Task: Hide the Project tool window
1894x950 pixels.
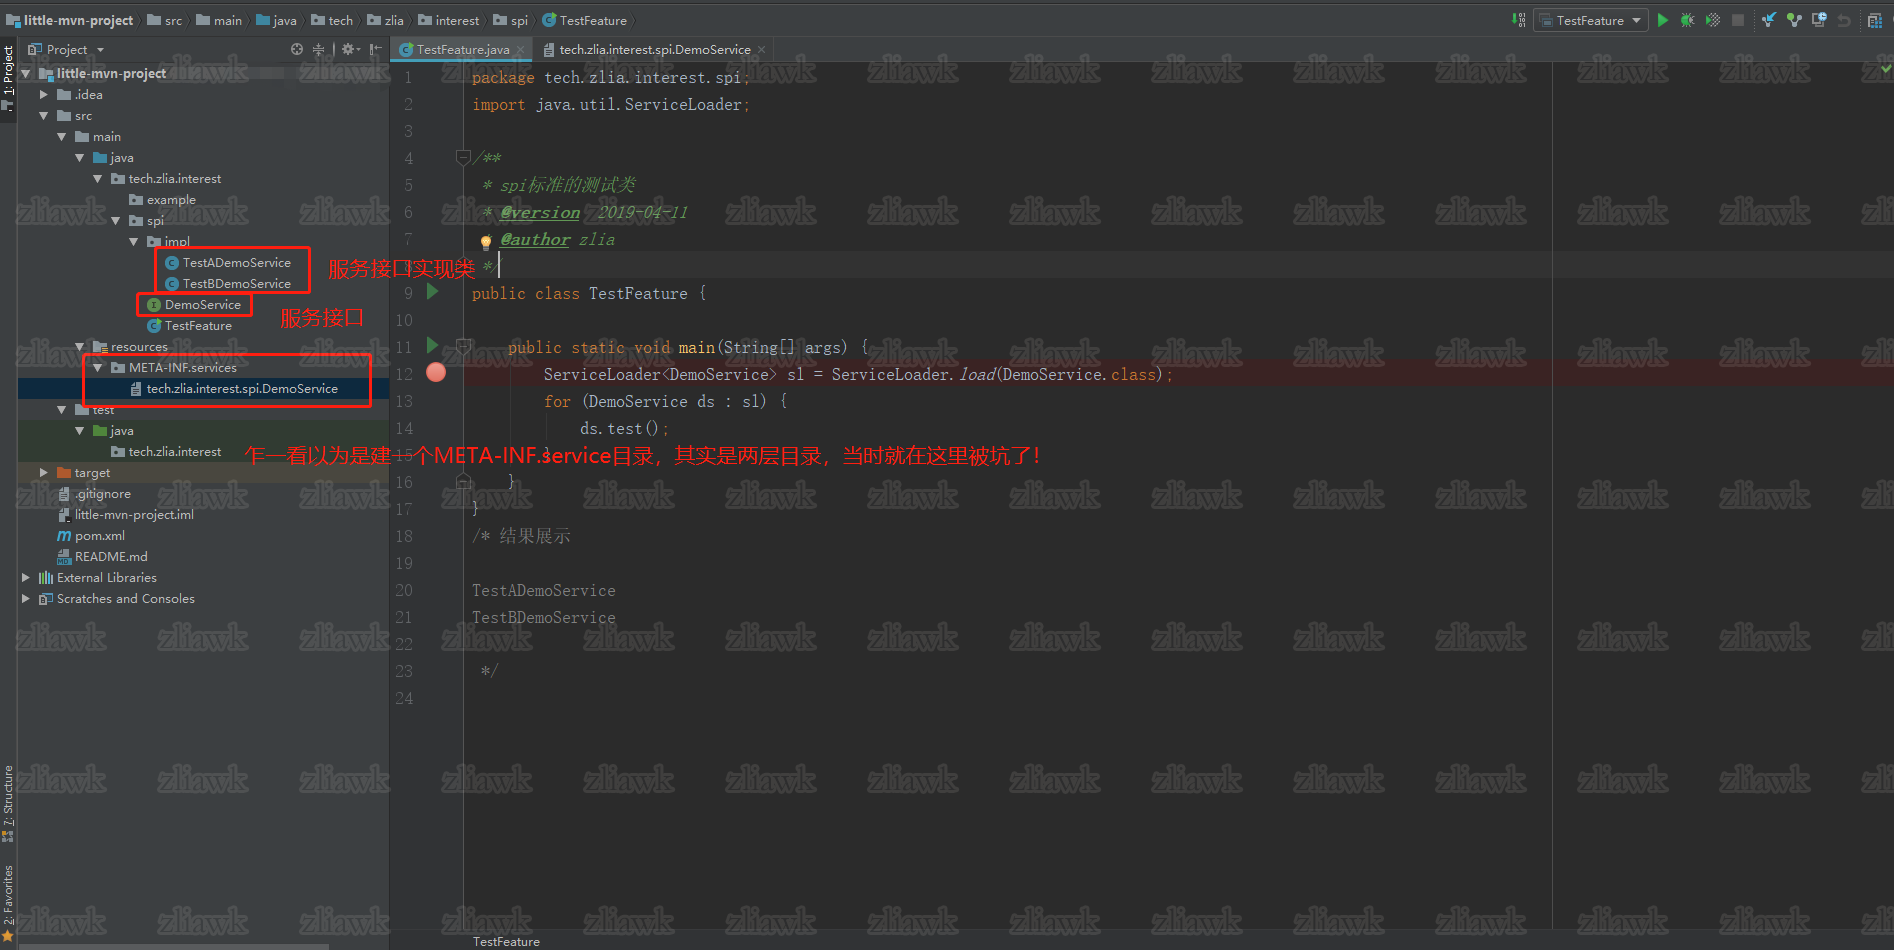Action: (375, 49)
